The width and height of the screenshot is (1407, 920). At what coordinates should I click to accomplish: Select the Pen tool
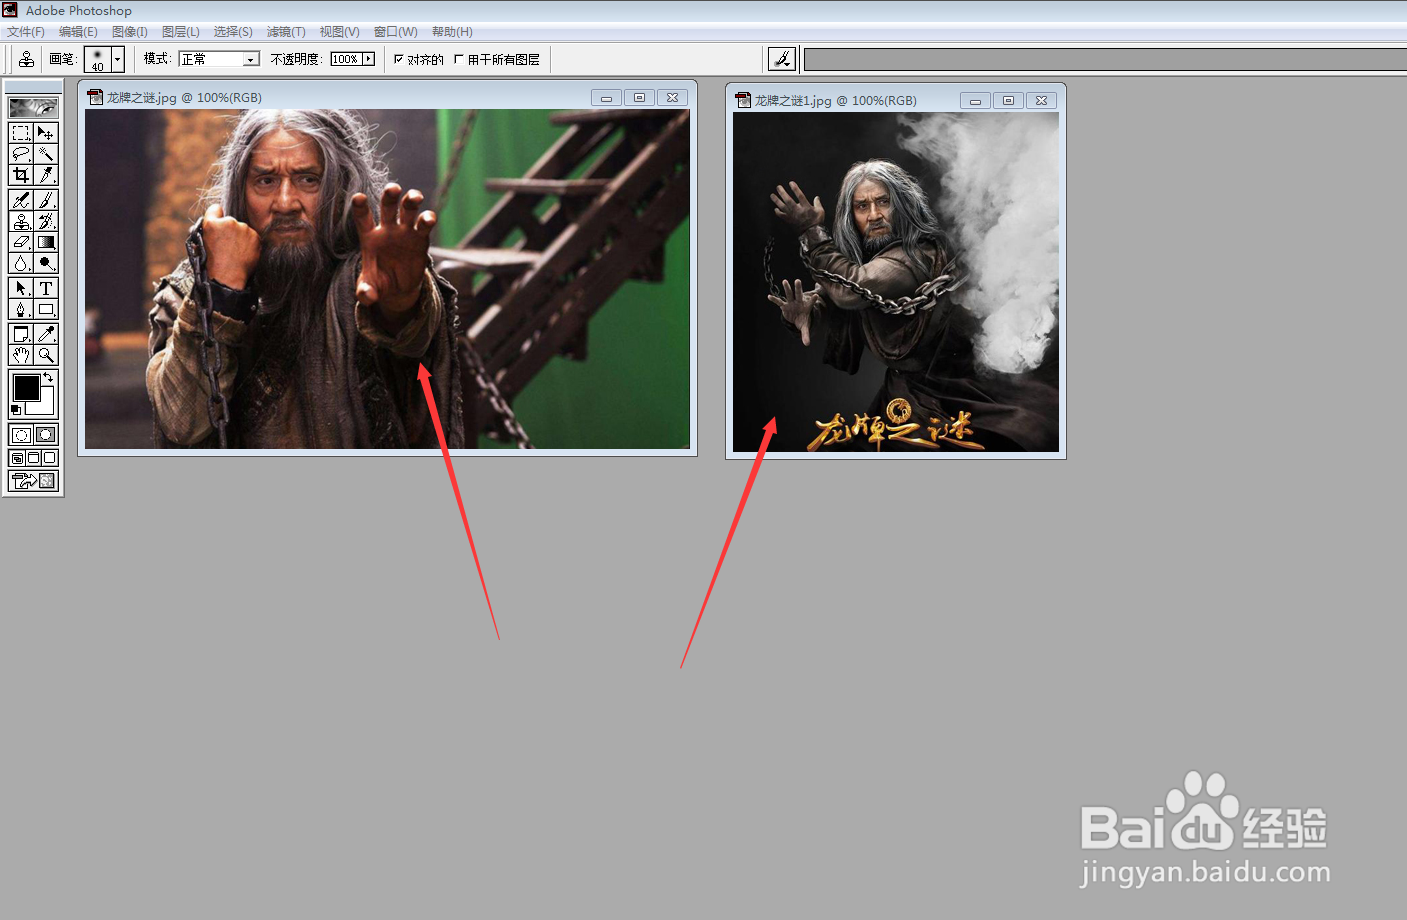click(21, 309)
